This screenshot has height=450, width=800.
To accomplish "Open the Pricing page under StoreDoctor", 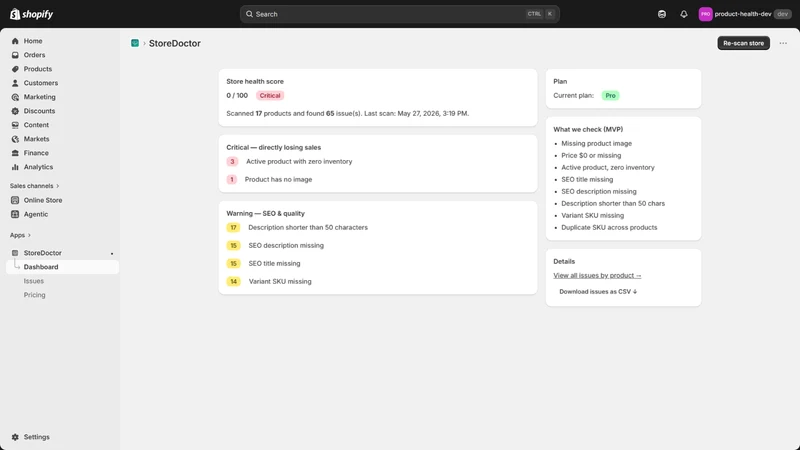I will 35,295.
